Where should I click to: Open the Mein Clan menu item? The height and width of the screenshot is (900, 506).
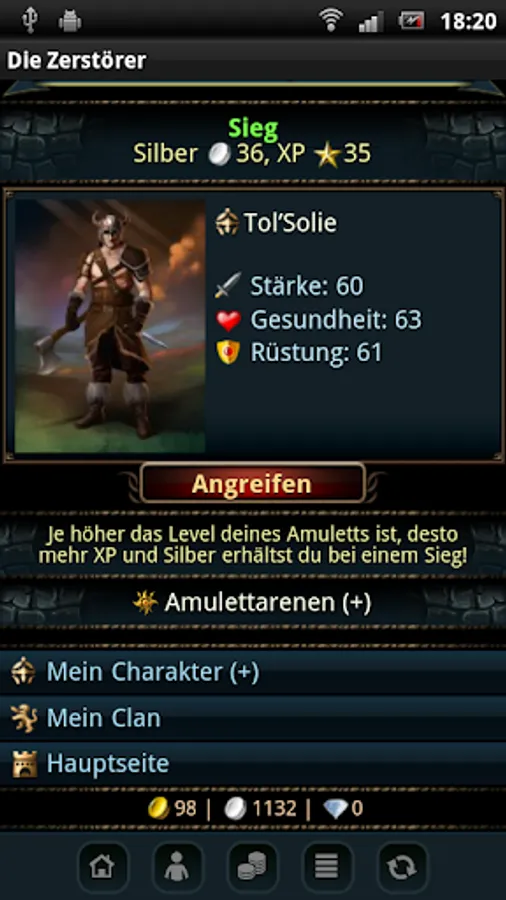(x=253, y=718)
